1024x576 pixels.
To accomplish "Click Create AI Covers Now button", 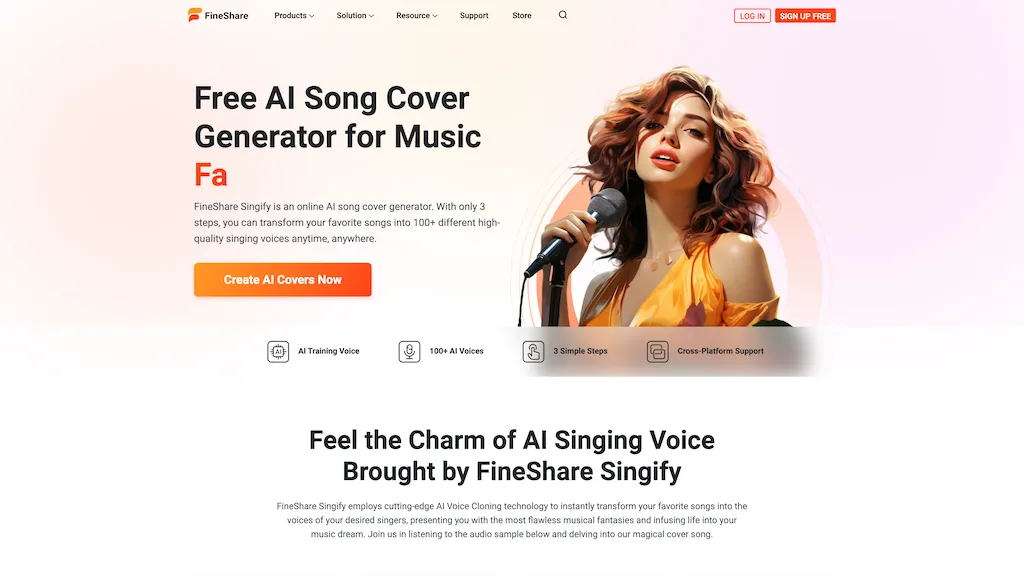I will coord(283,280).
